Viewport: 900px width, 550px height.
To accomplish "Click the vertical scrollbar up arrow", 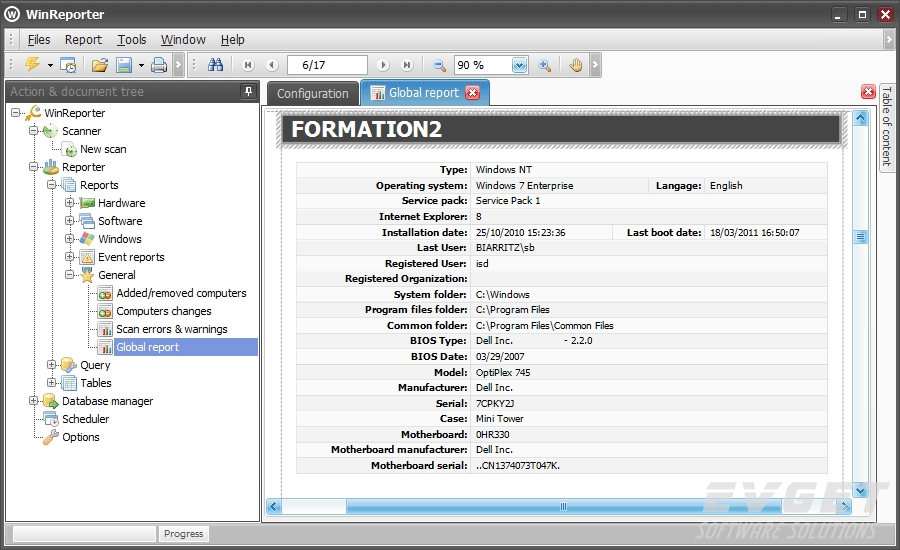I will [x=860, y=118].
